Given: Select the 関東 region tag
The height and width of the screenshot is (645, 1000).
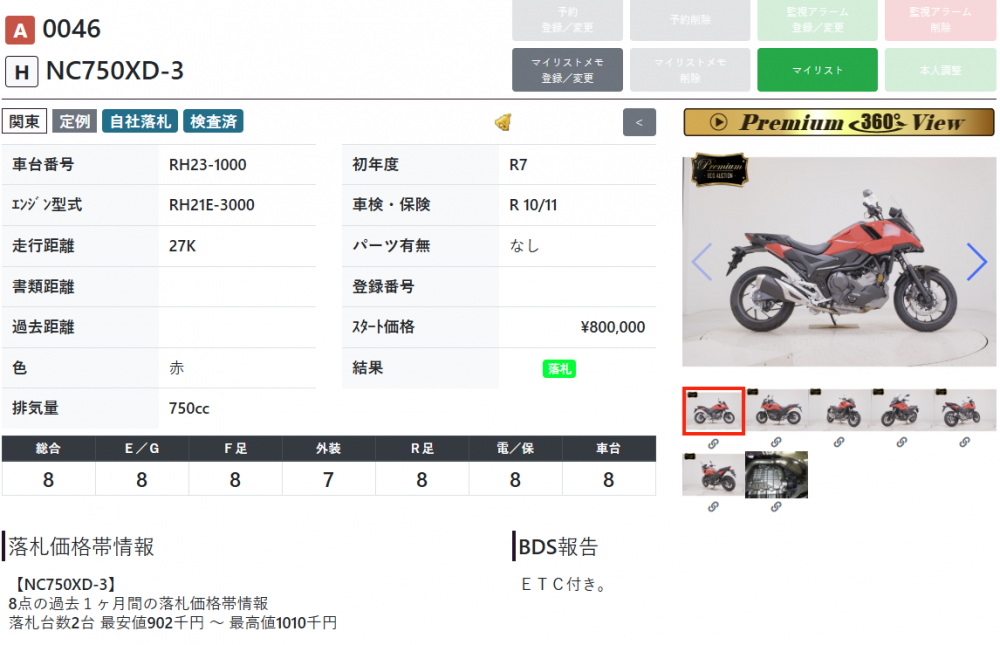Looking at the screenshot, I should click(x=25, y=122).
